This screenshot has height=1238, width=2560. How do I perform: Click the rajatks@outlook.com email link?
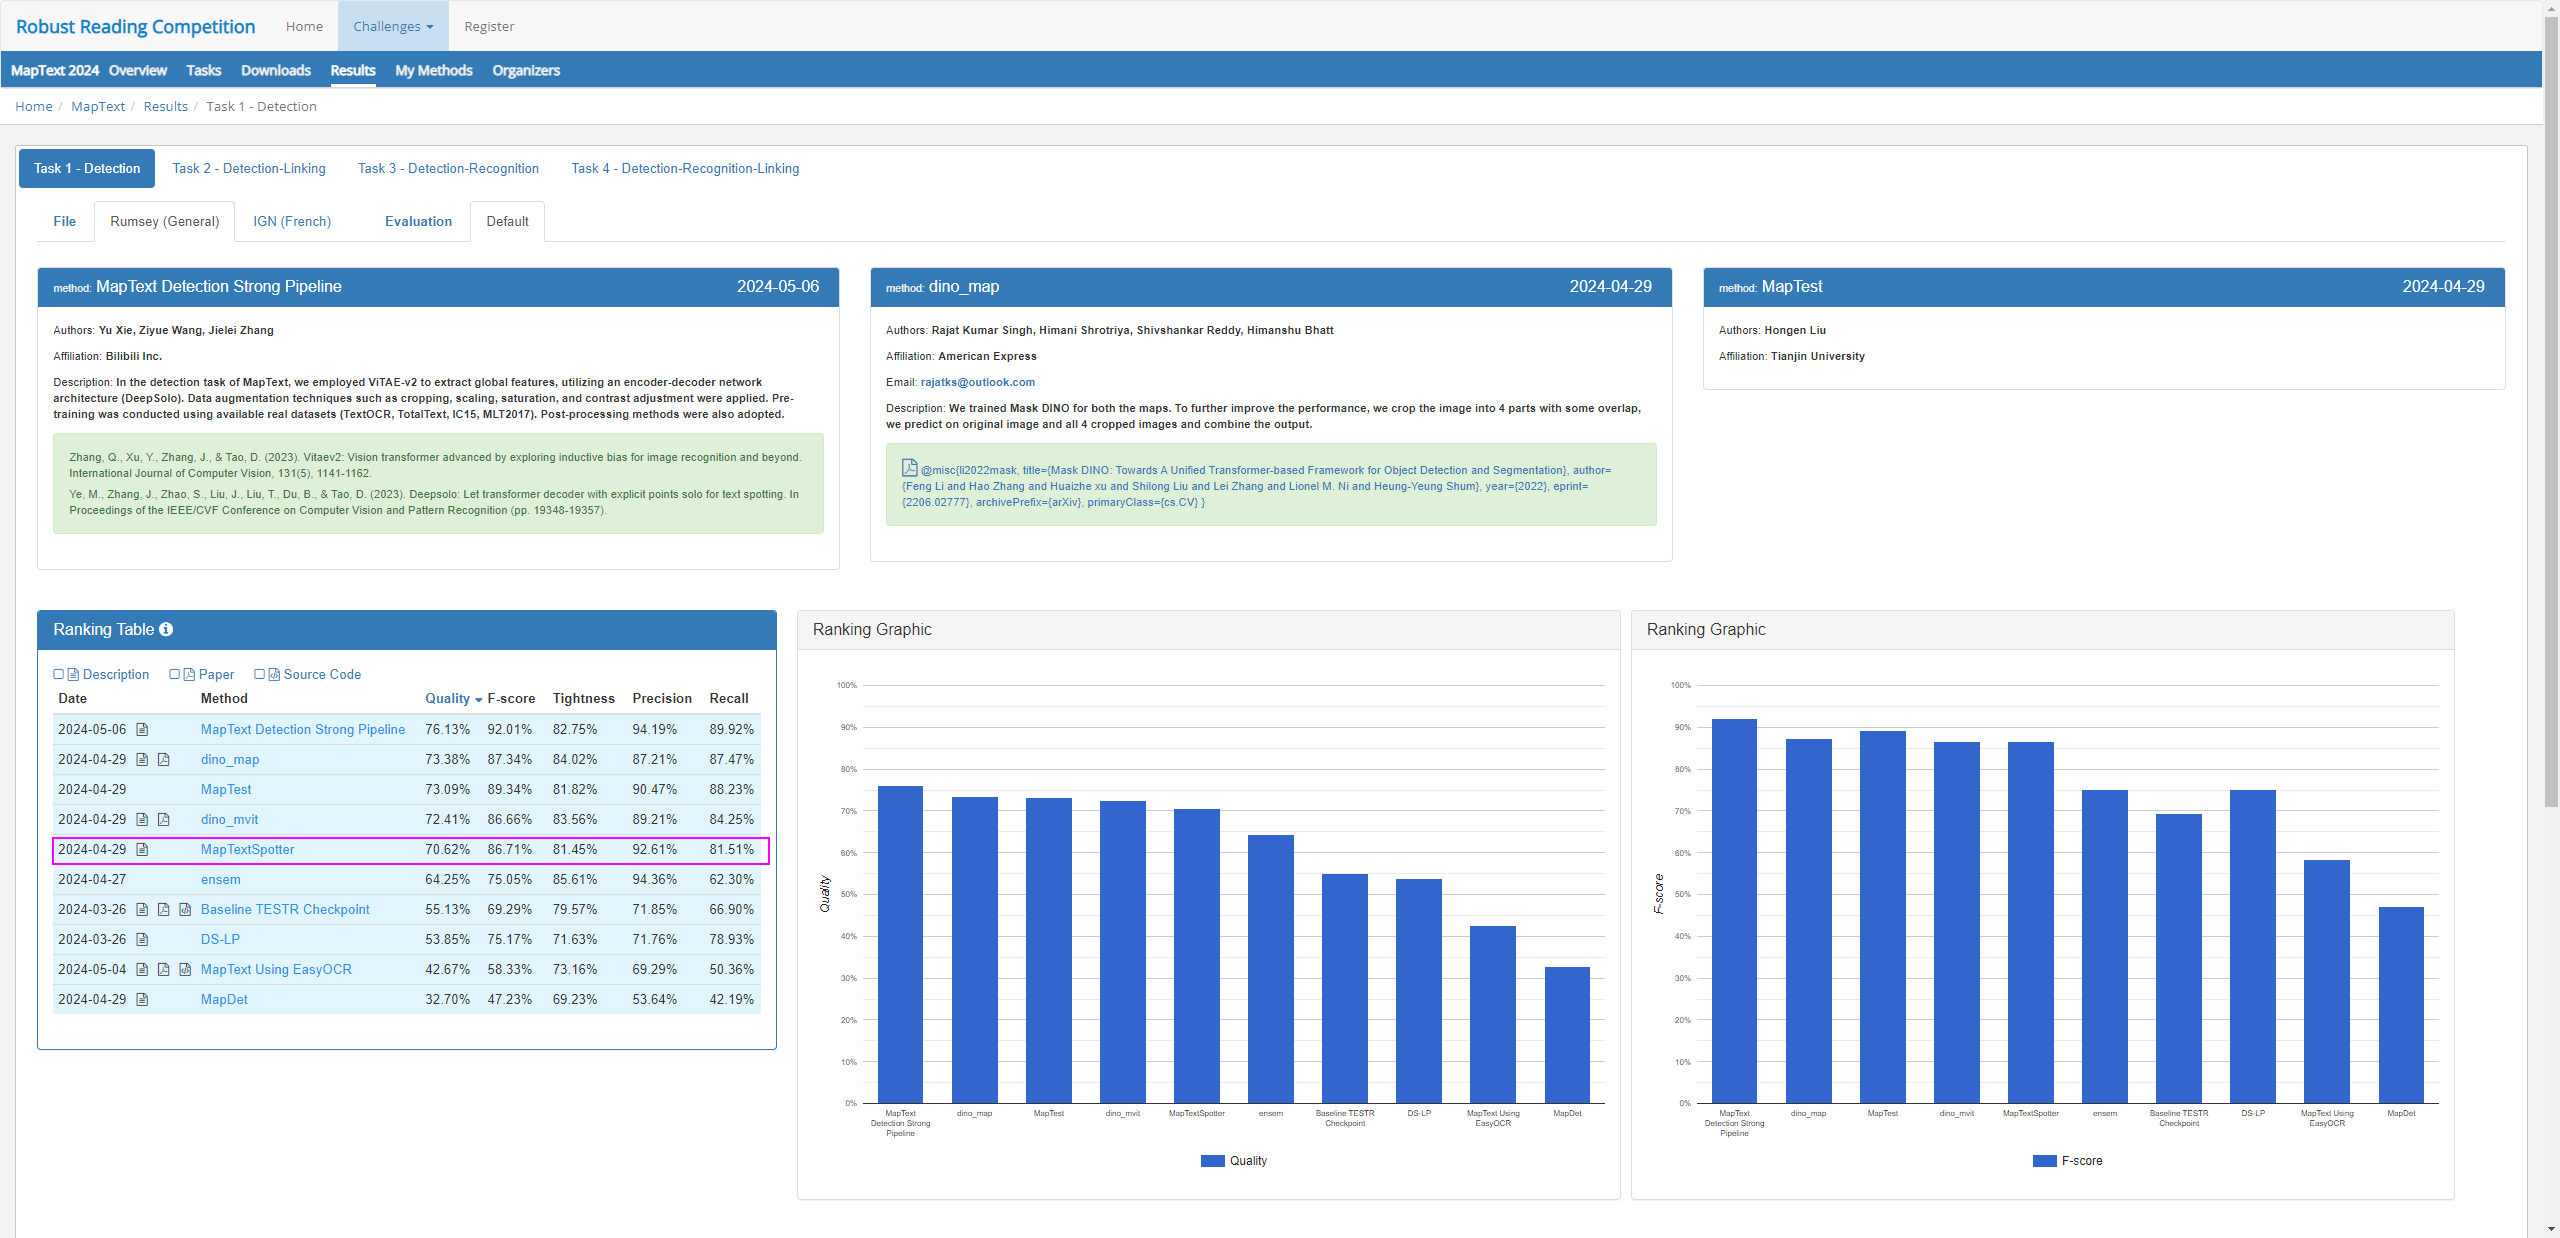(978, 382)
